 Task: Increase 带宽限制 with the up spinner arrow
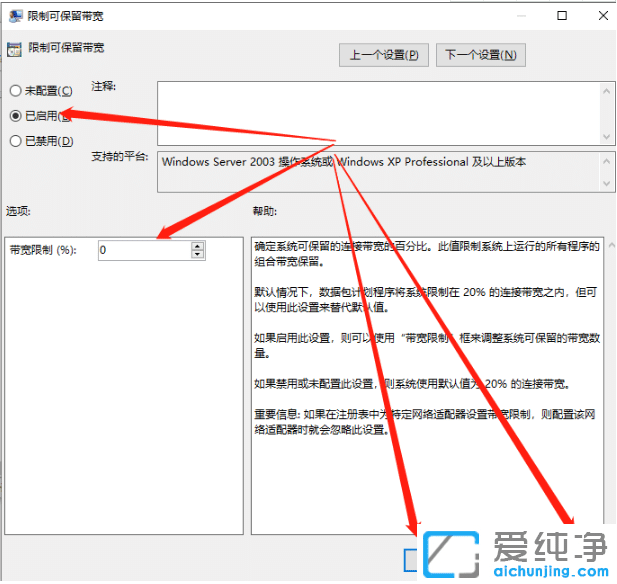pyautogui.click(x=197, y=246)
